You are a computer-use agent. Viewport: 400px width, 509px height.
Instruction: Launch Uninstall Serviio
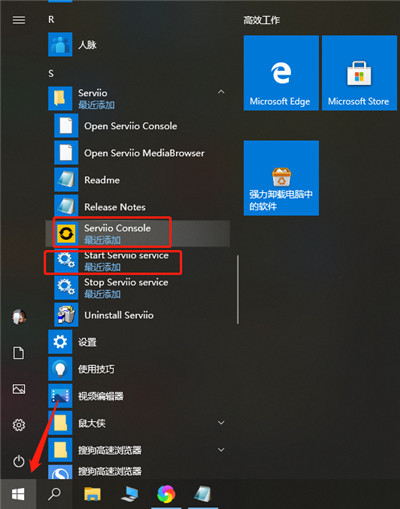137,315
